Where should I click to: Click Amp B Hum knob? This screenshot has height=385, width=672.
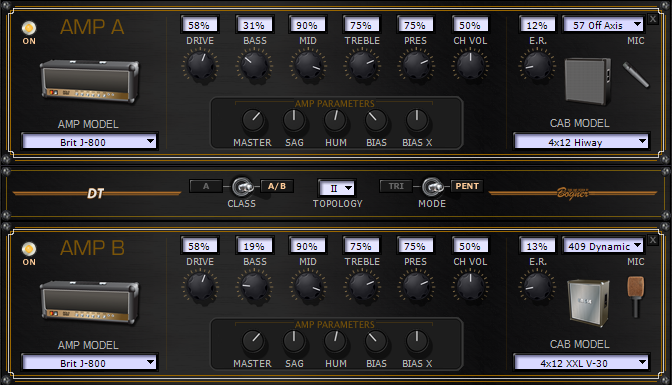click(x=335, y=342)
